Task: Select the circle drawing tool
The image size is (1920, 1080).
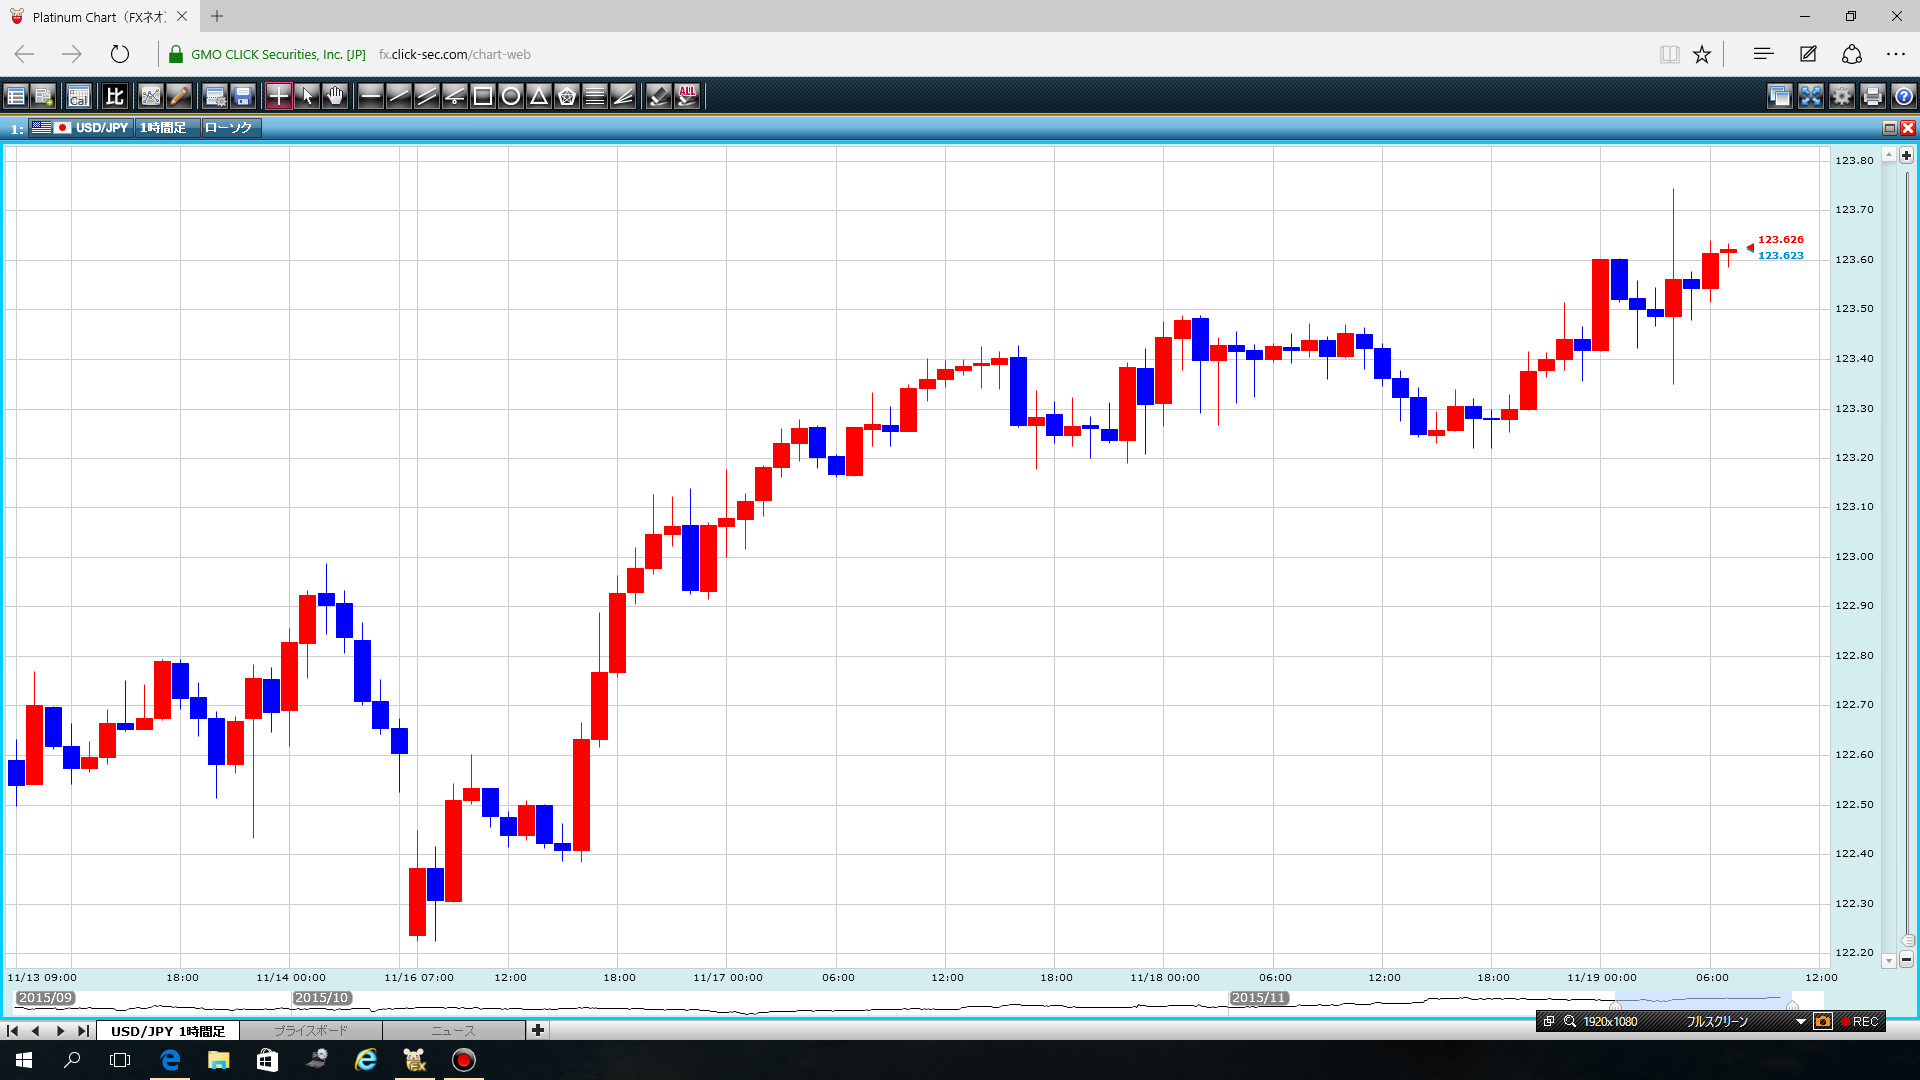Action: point(511,96)
